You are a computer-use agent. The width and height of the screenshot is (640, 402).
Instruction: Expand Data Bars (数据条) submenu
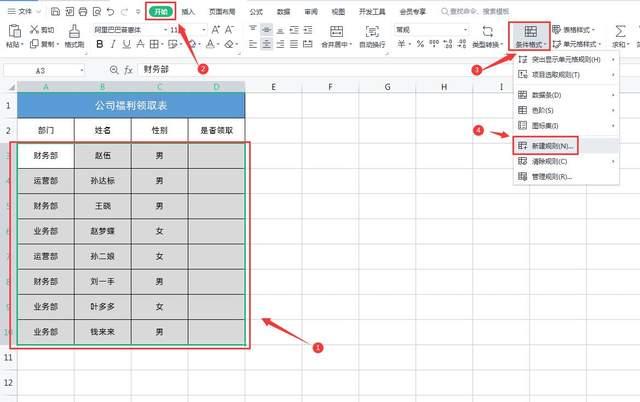tap(566, 95)
